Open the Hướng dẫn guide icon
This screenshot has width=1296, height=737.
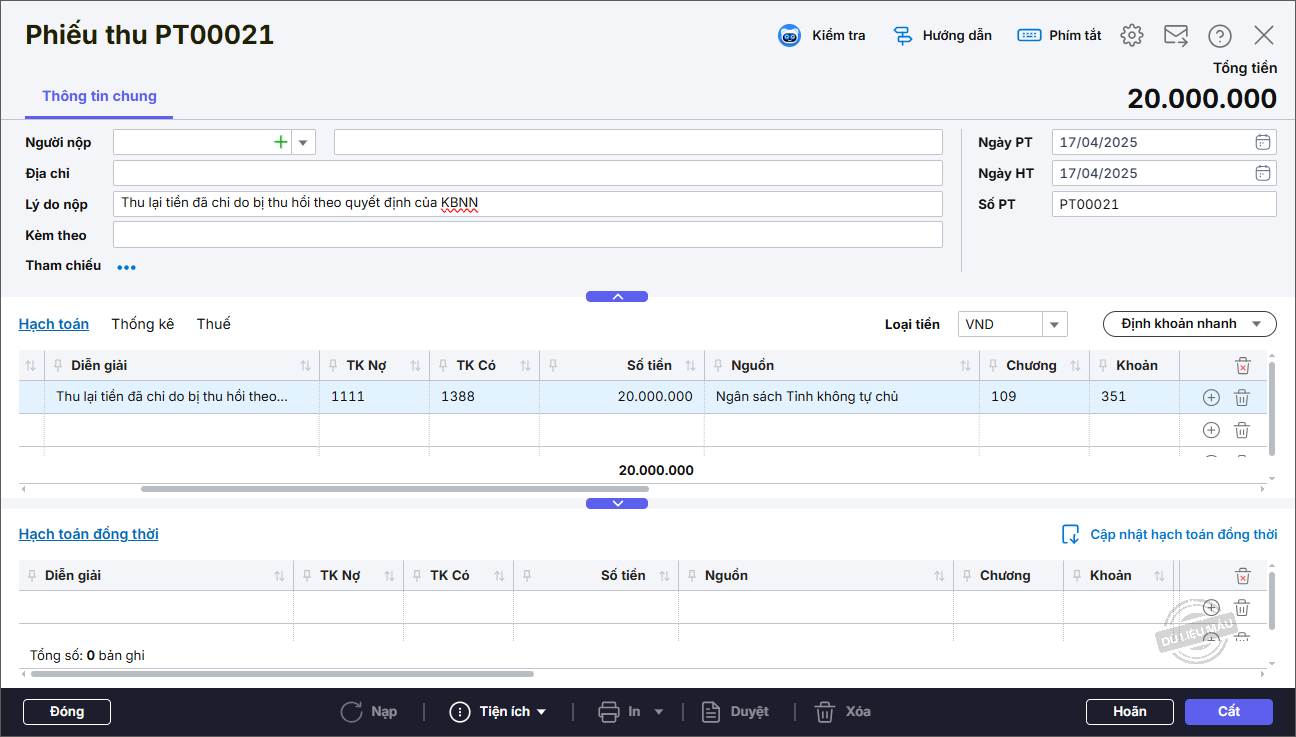903,36
